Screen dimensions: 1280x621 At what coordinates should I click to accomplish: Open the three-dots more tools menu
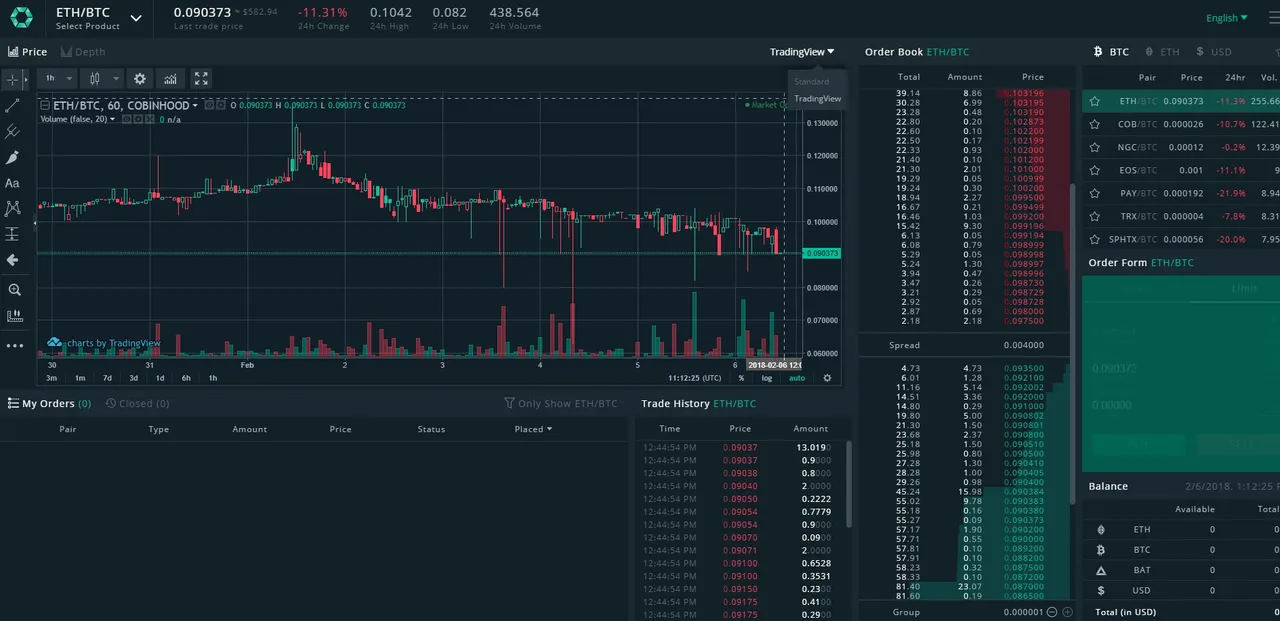[x=13, y=346]
